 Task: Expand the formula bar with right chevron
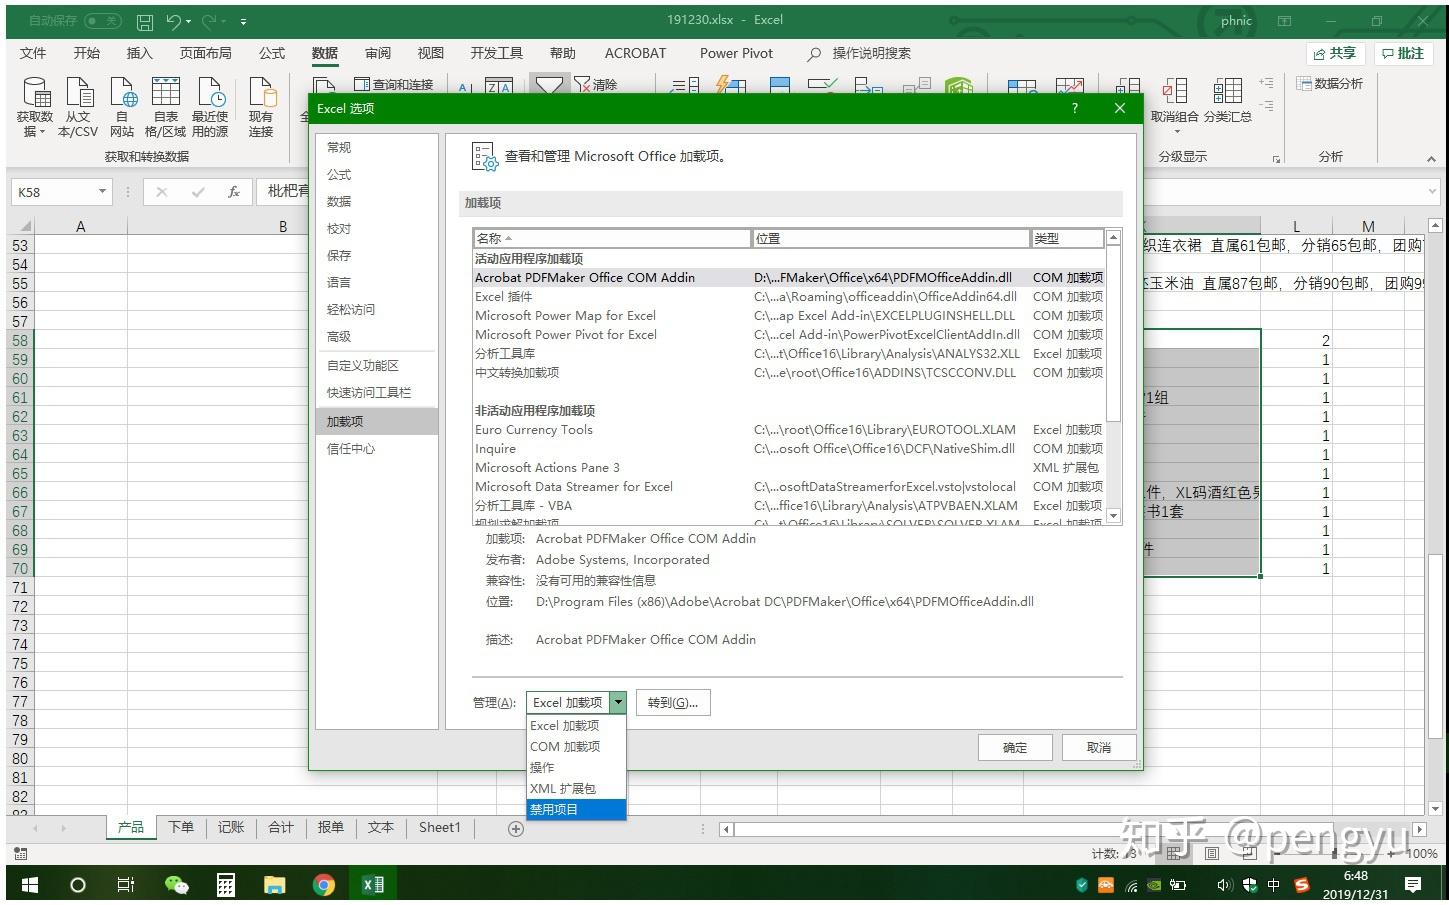click(x=1432, y=192)
